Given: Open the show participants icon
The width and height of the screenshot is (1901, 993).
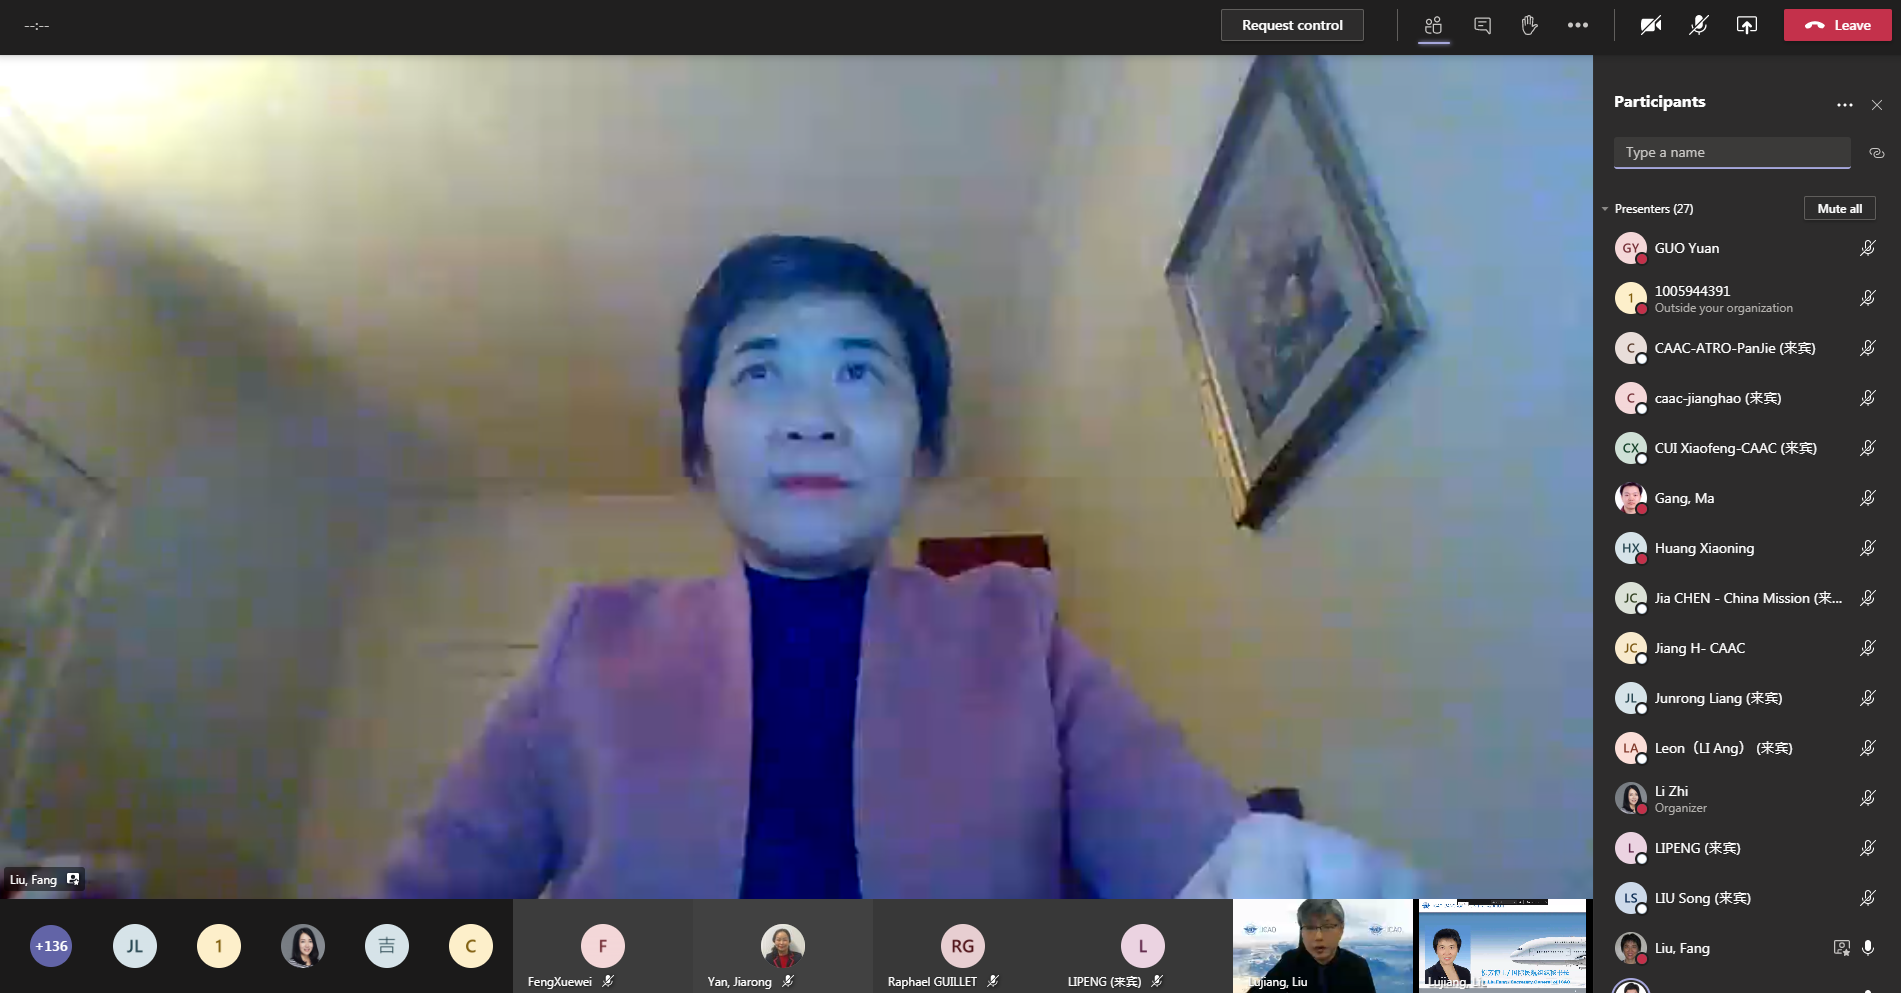Looking at the screenshot, I should coord(1433,26).
